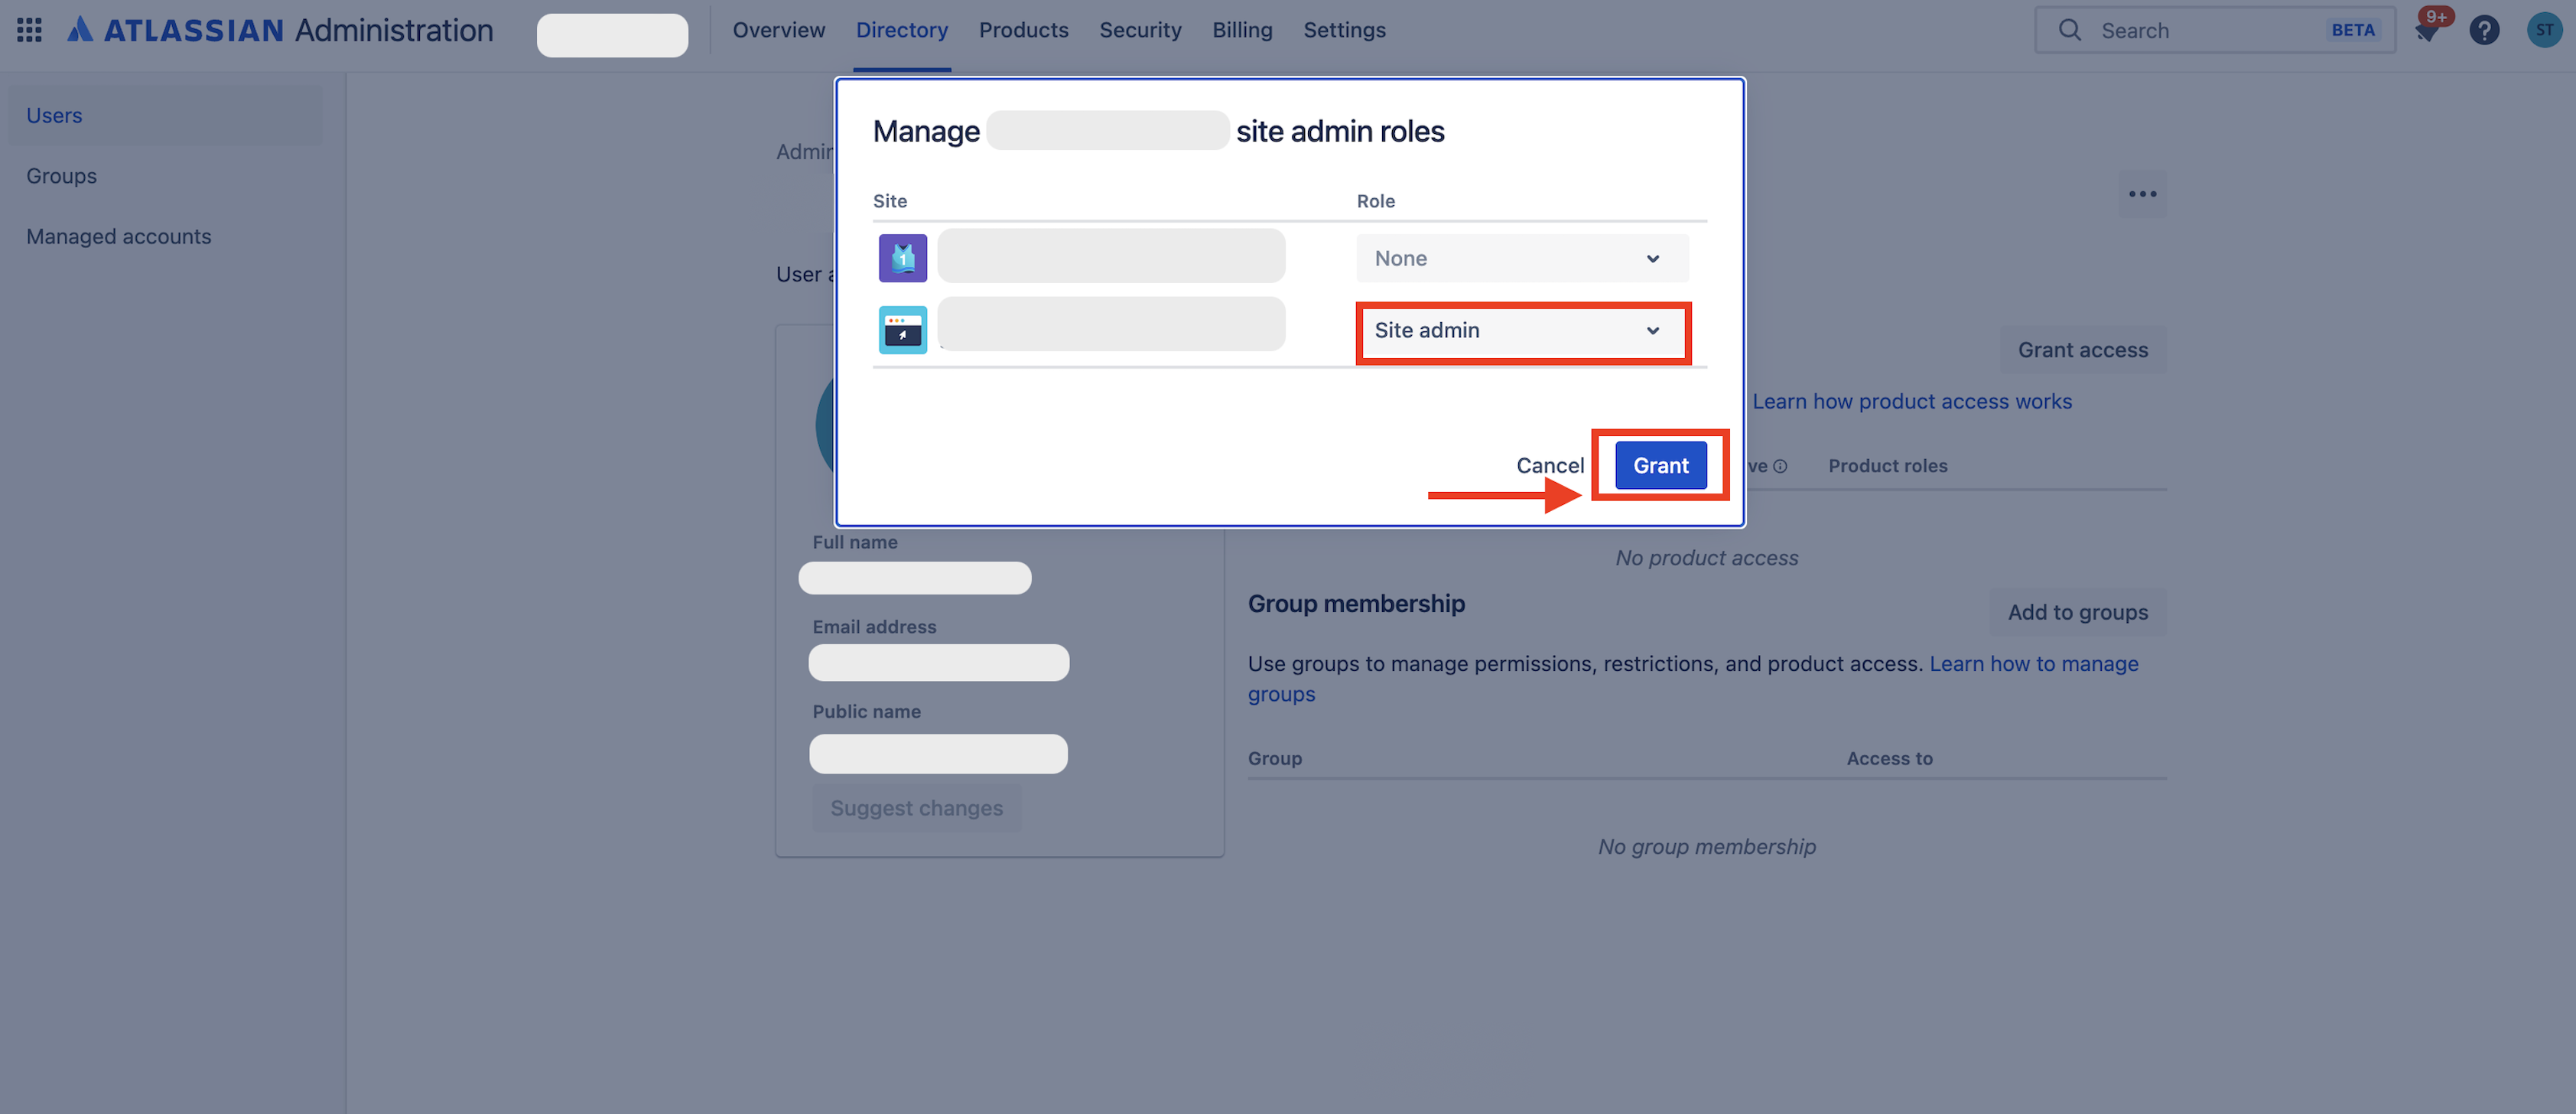Open the three-dot more actions menu

(2142, 194)
